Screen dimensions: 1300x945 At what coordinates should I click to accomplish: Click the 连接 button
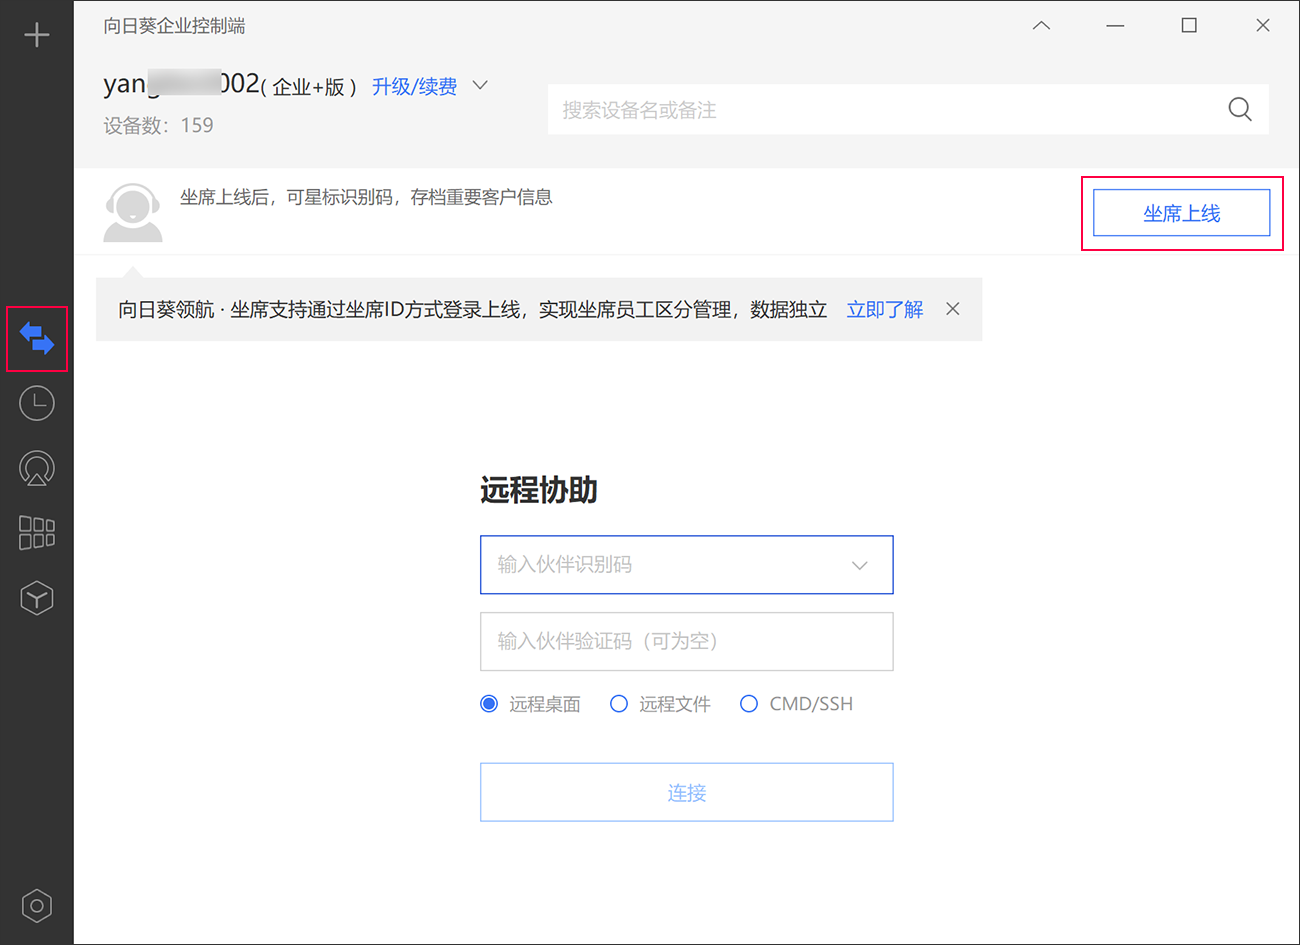pyautogui.click(x=687, y=793)
